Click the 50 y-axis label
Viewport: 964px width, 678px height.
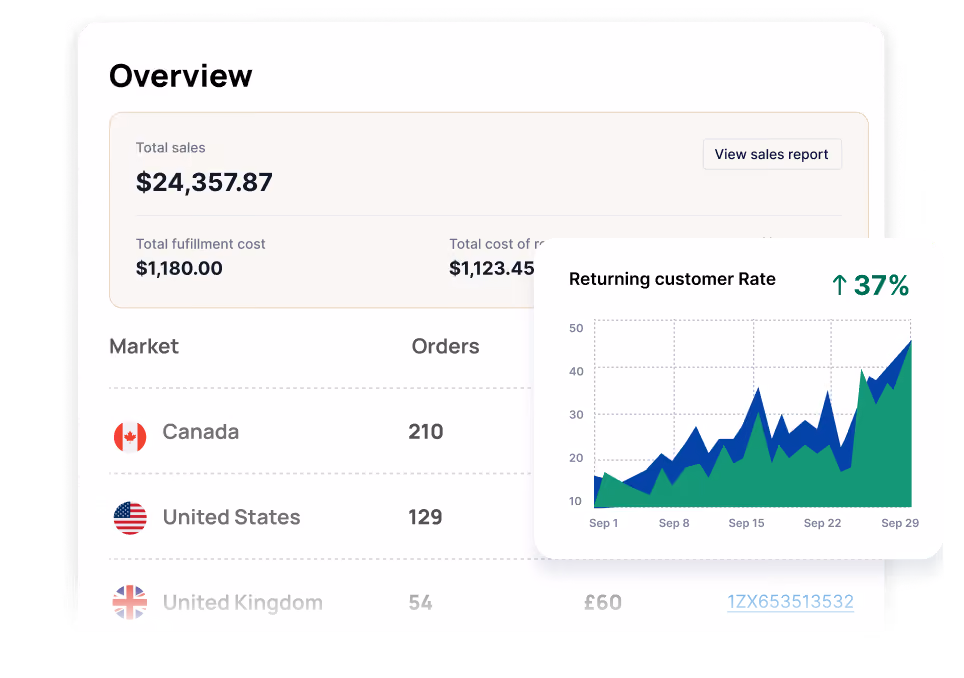[x=576, y=328]
